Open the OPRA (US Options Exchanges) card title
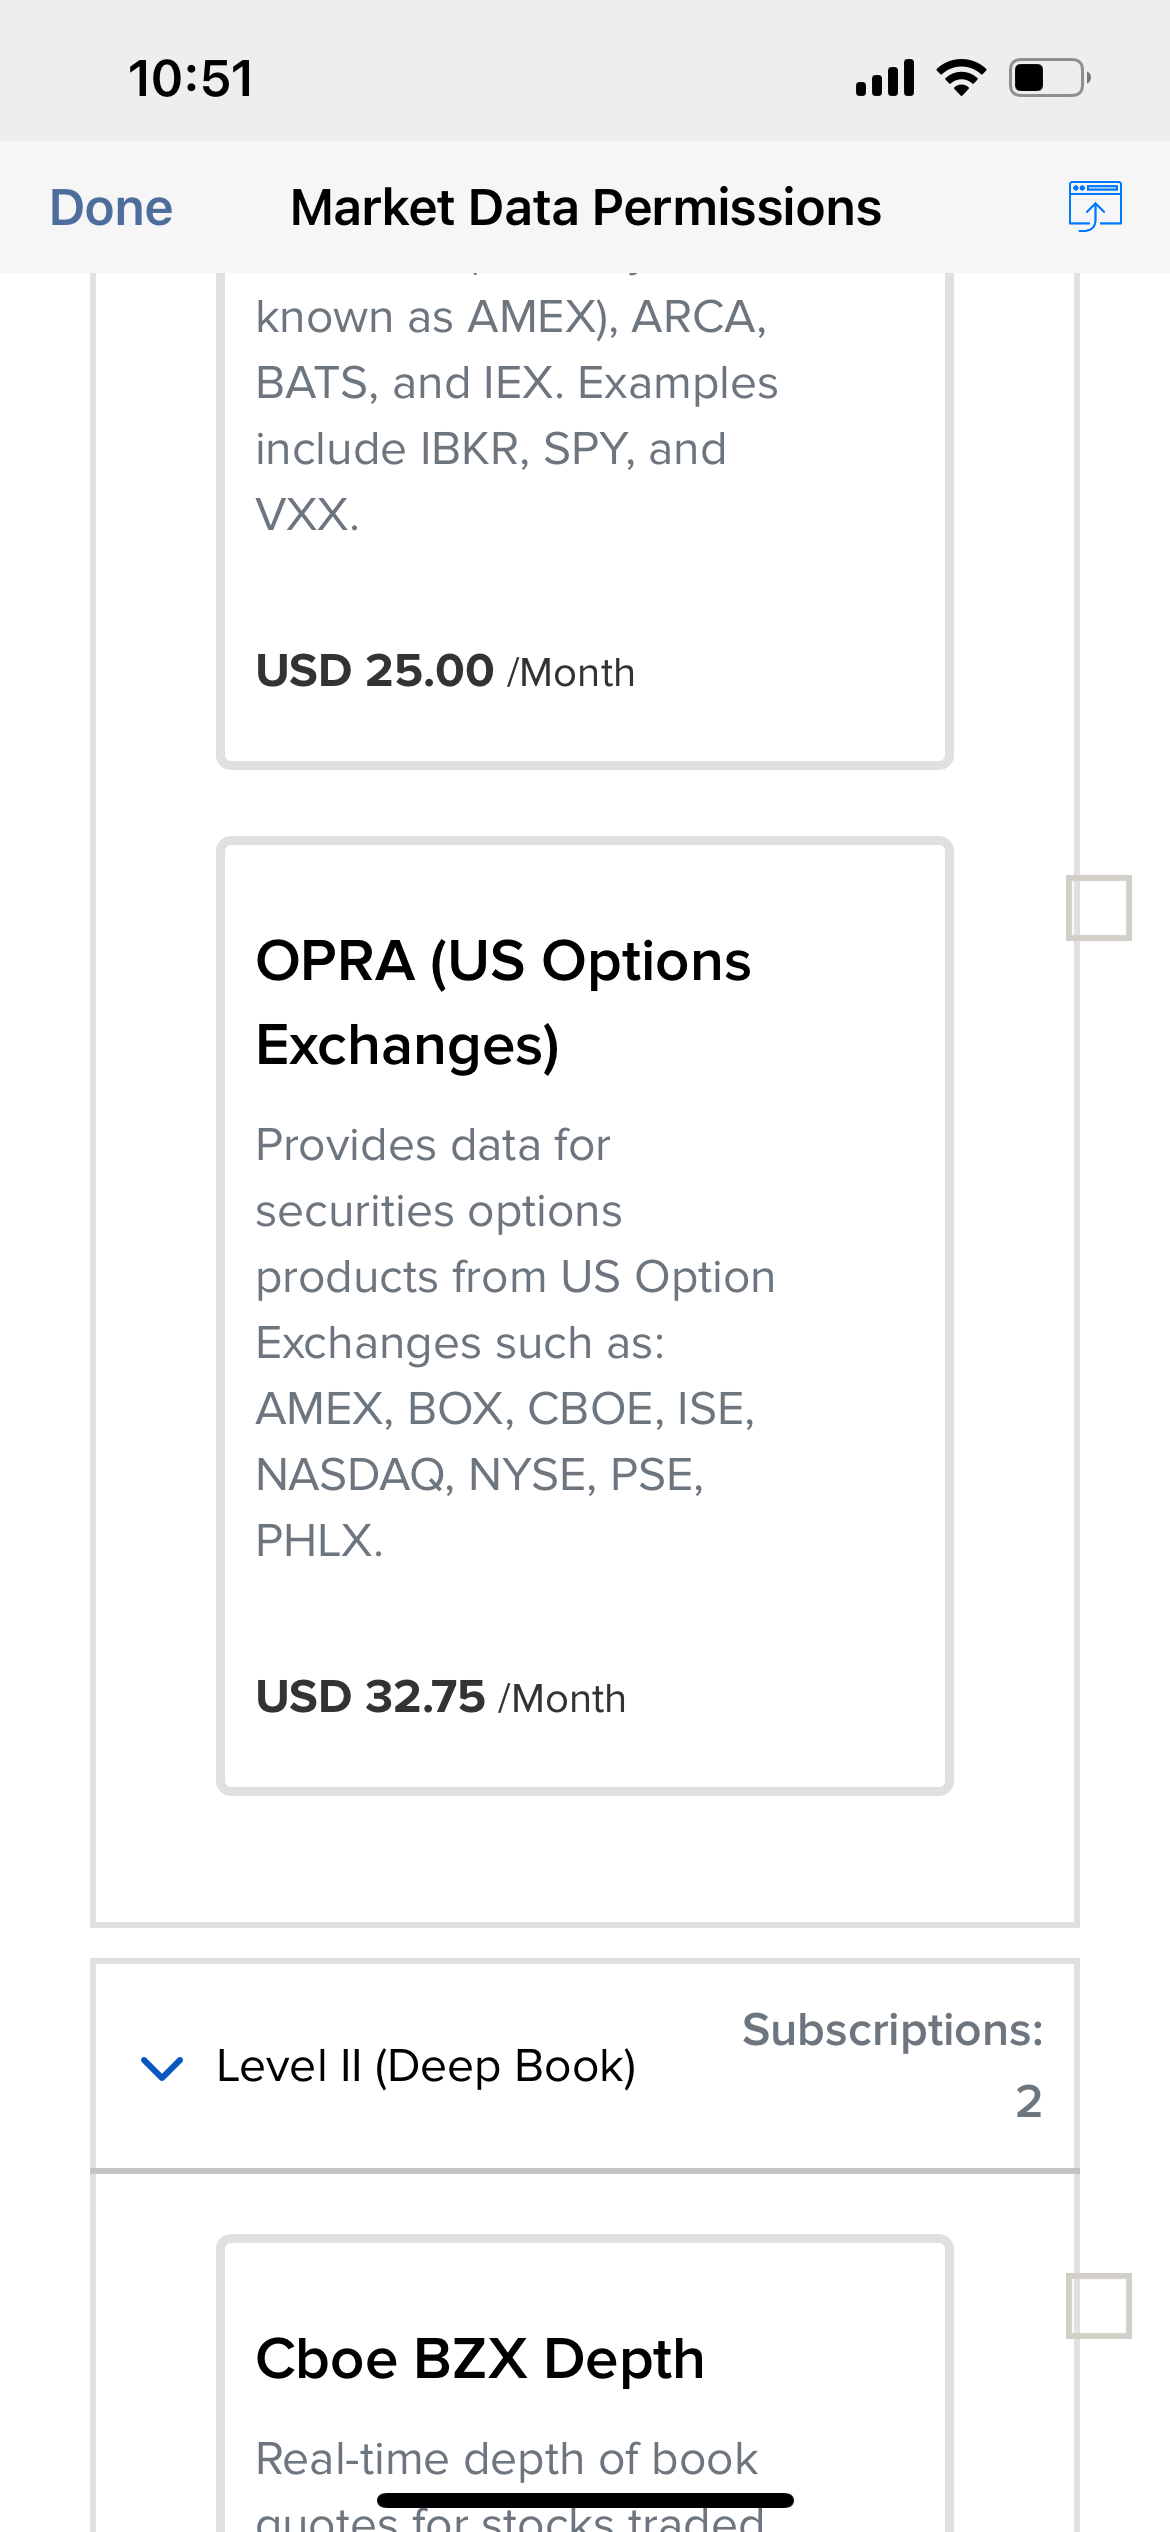This screenshot has width=1170, height=2532. coord(503,1003)
